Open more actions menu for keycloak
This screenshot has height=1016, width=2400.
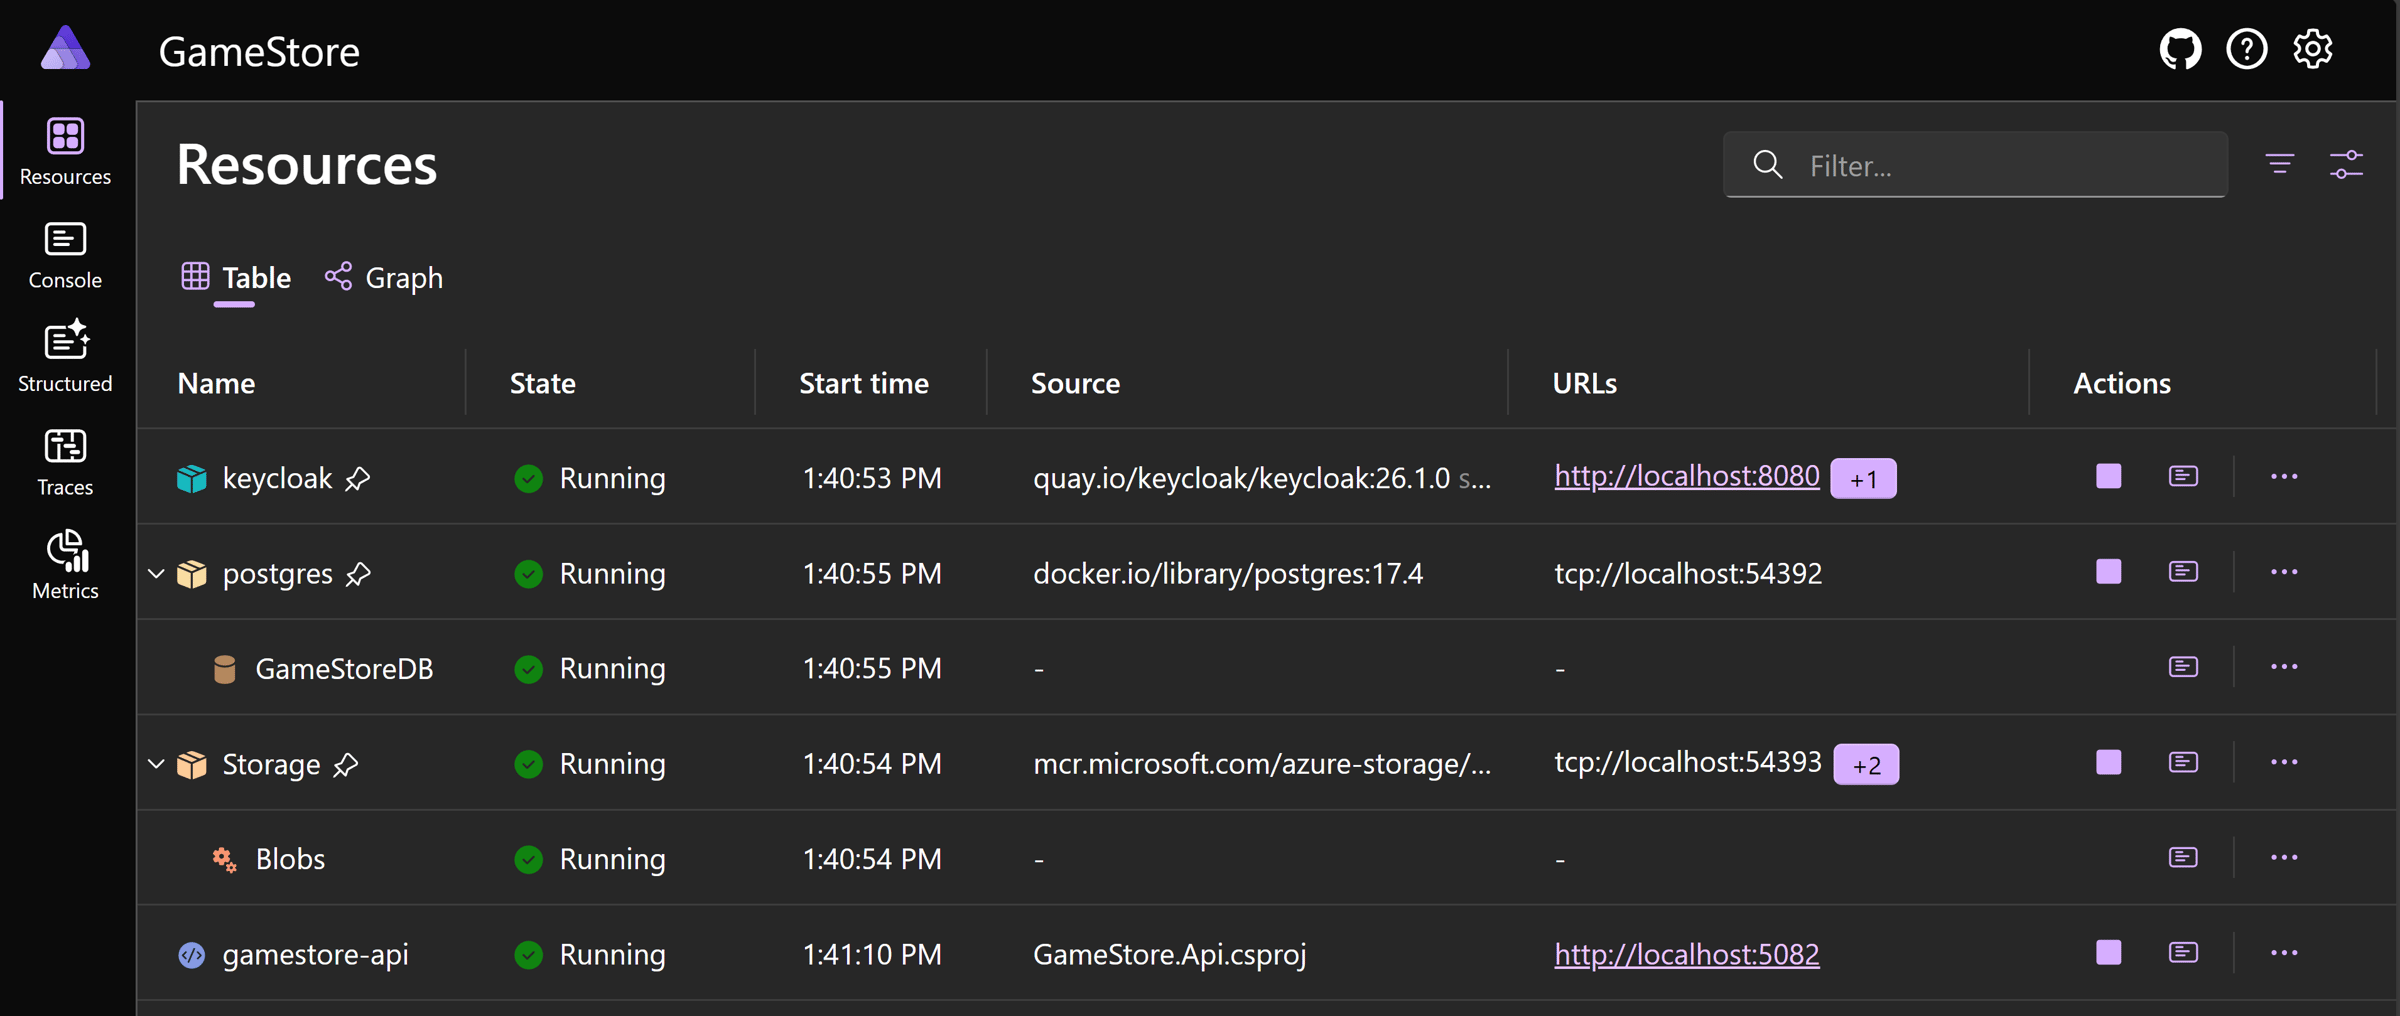2284,476
